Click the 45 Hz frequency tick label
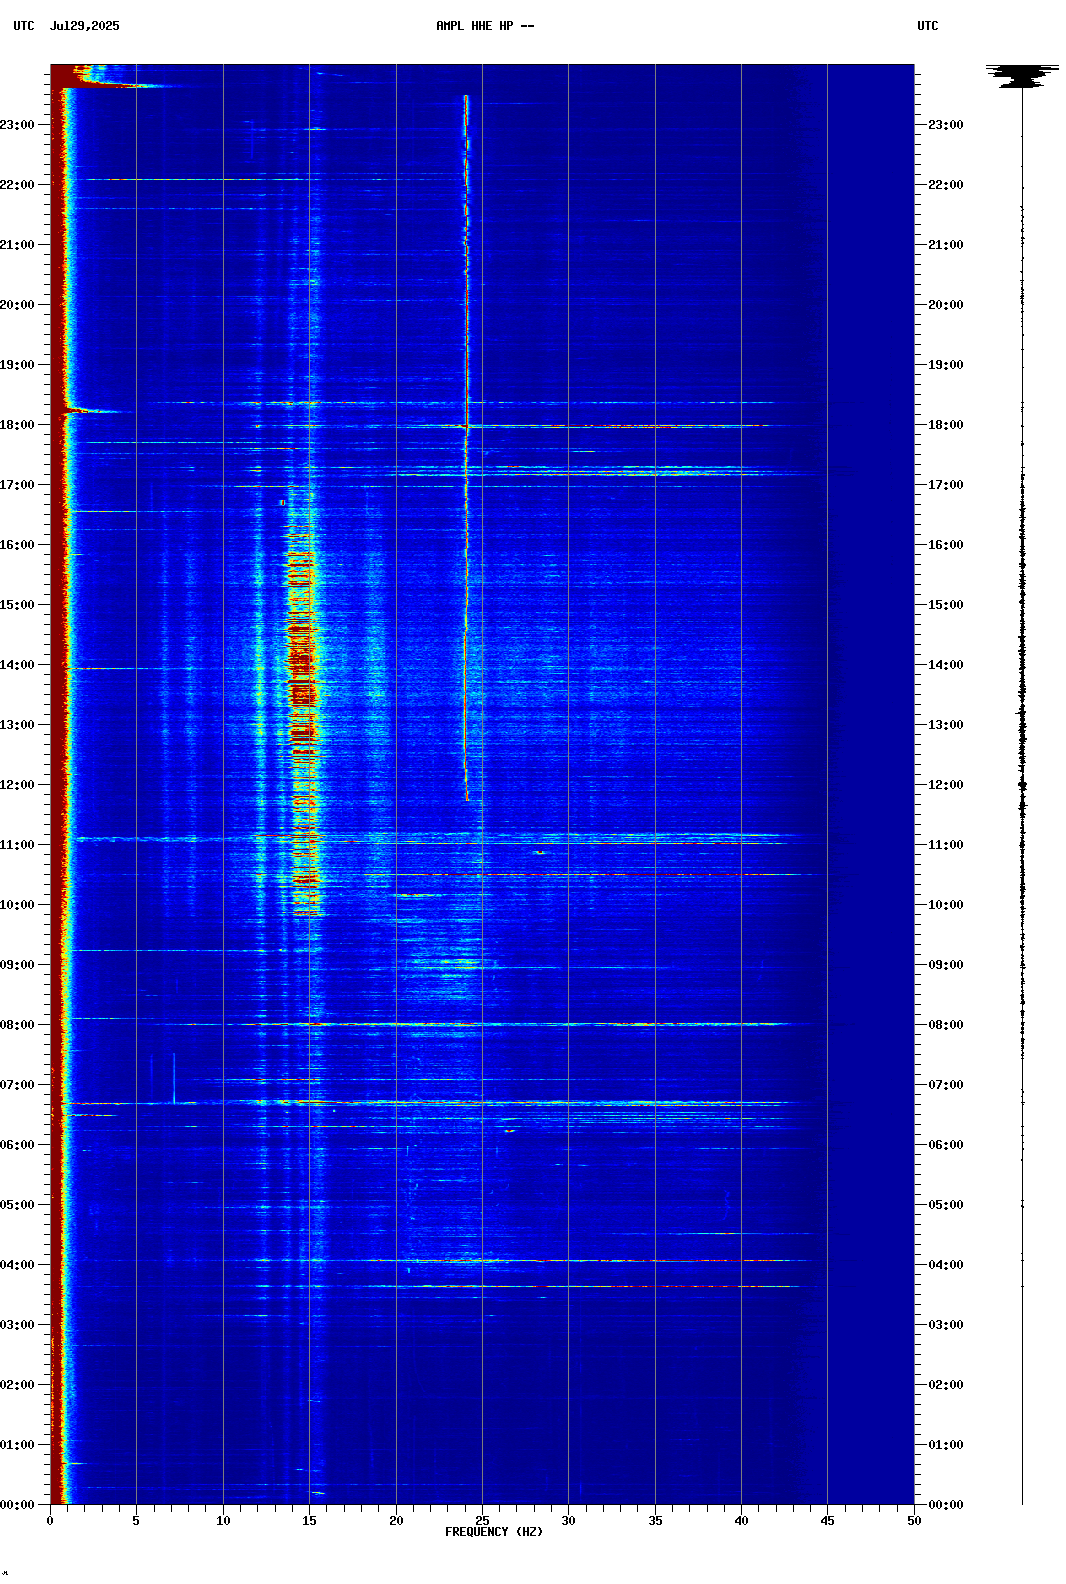Image resolution: width=1066 pixels, height=1584 pixels. coord(827,1521)
